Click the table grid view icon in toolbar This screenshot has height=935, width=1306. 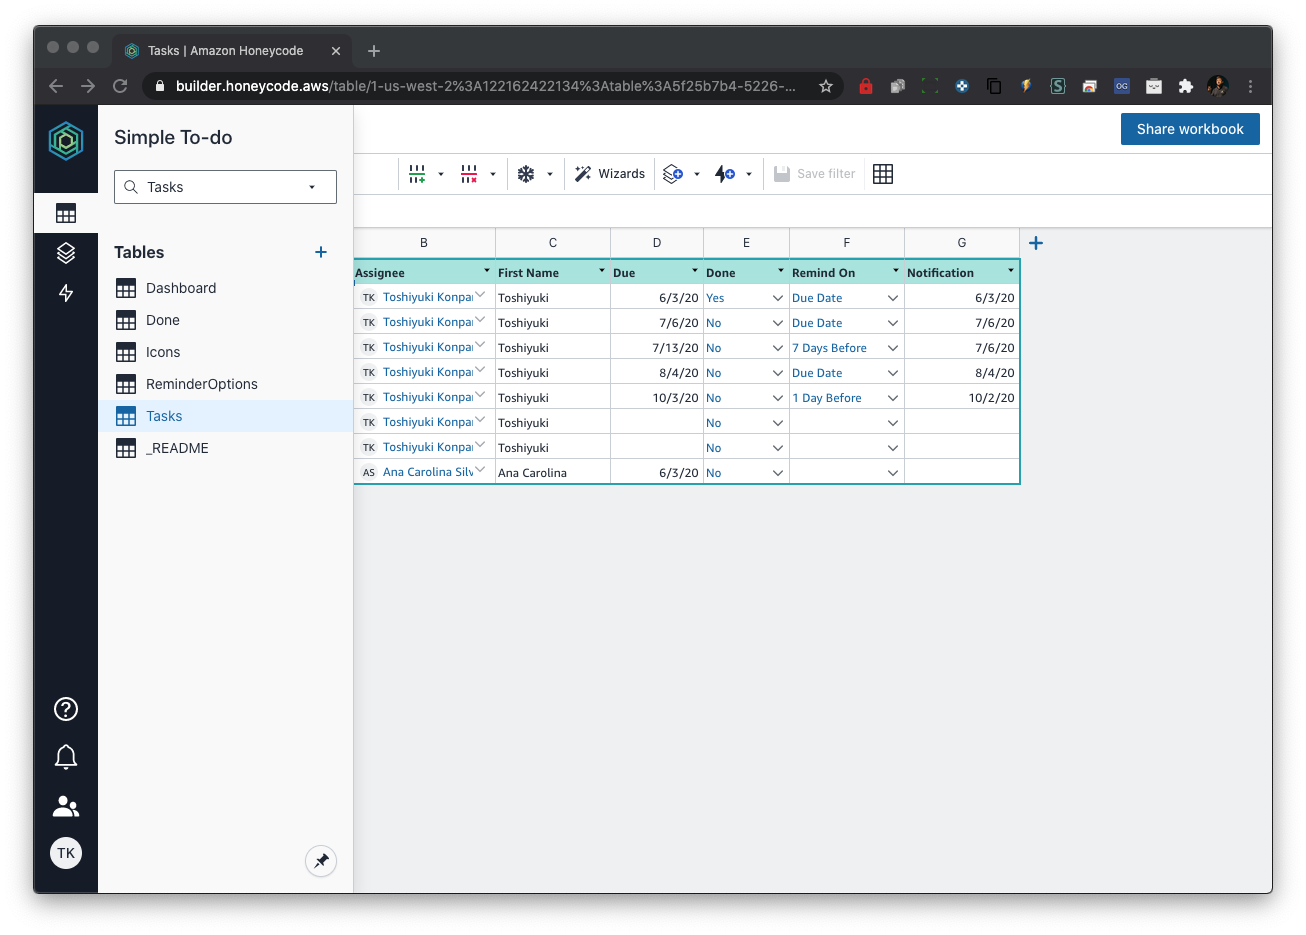tap(883, 174)
